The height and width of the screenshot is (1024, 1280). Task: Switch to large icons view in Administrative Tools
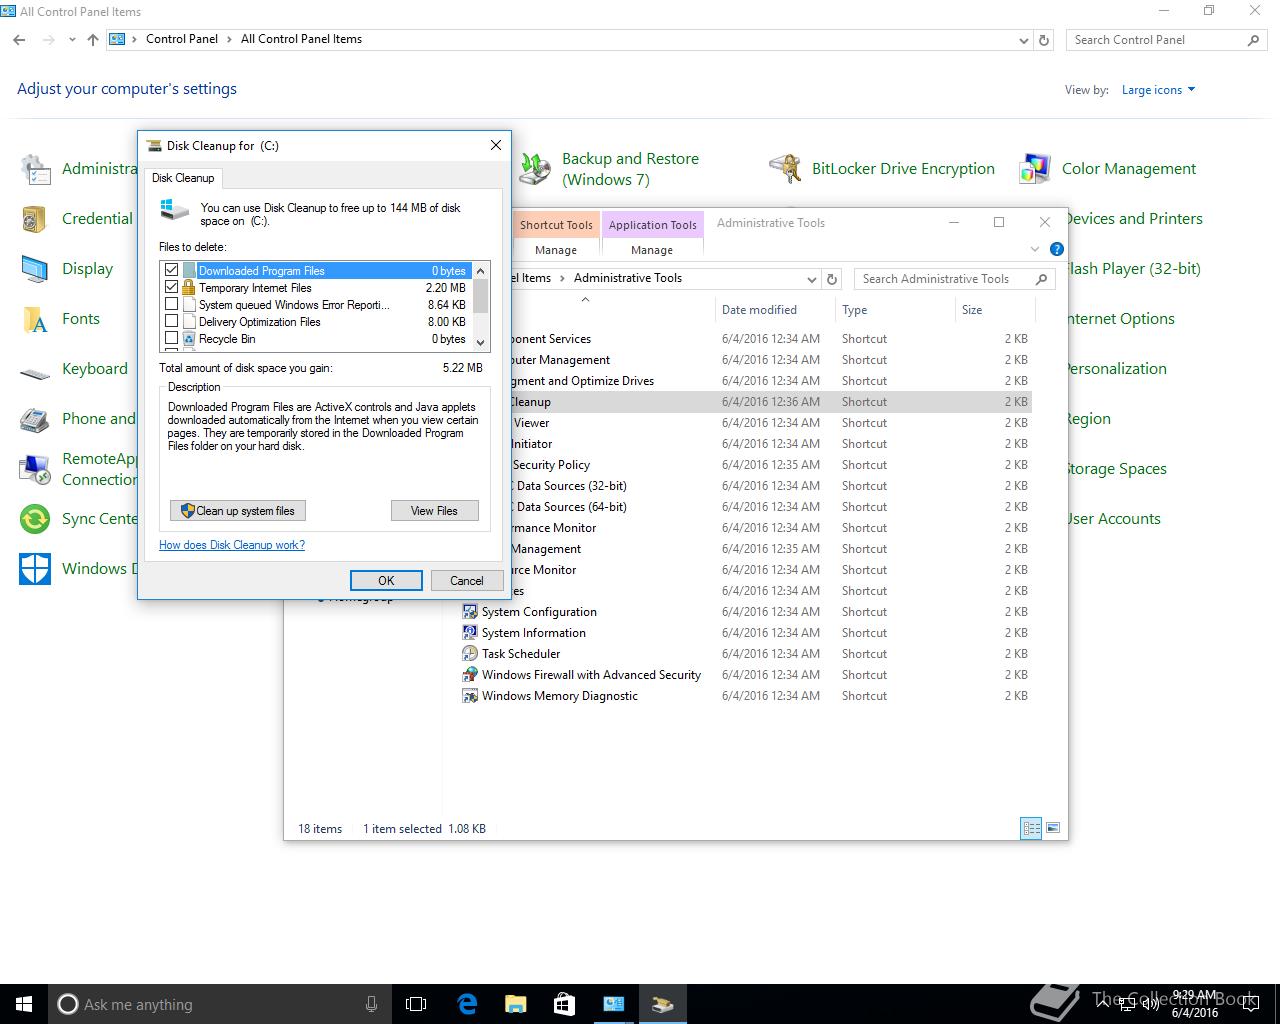pyautogui.click(x=1052, y=828)
